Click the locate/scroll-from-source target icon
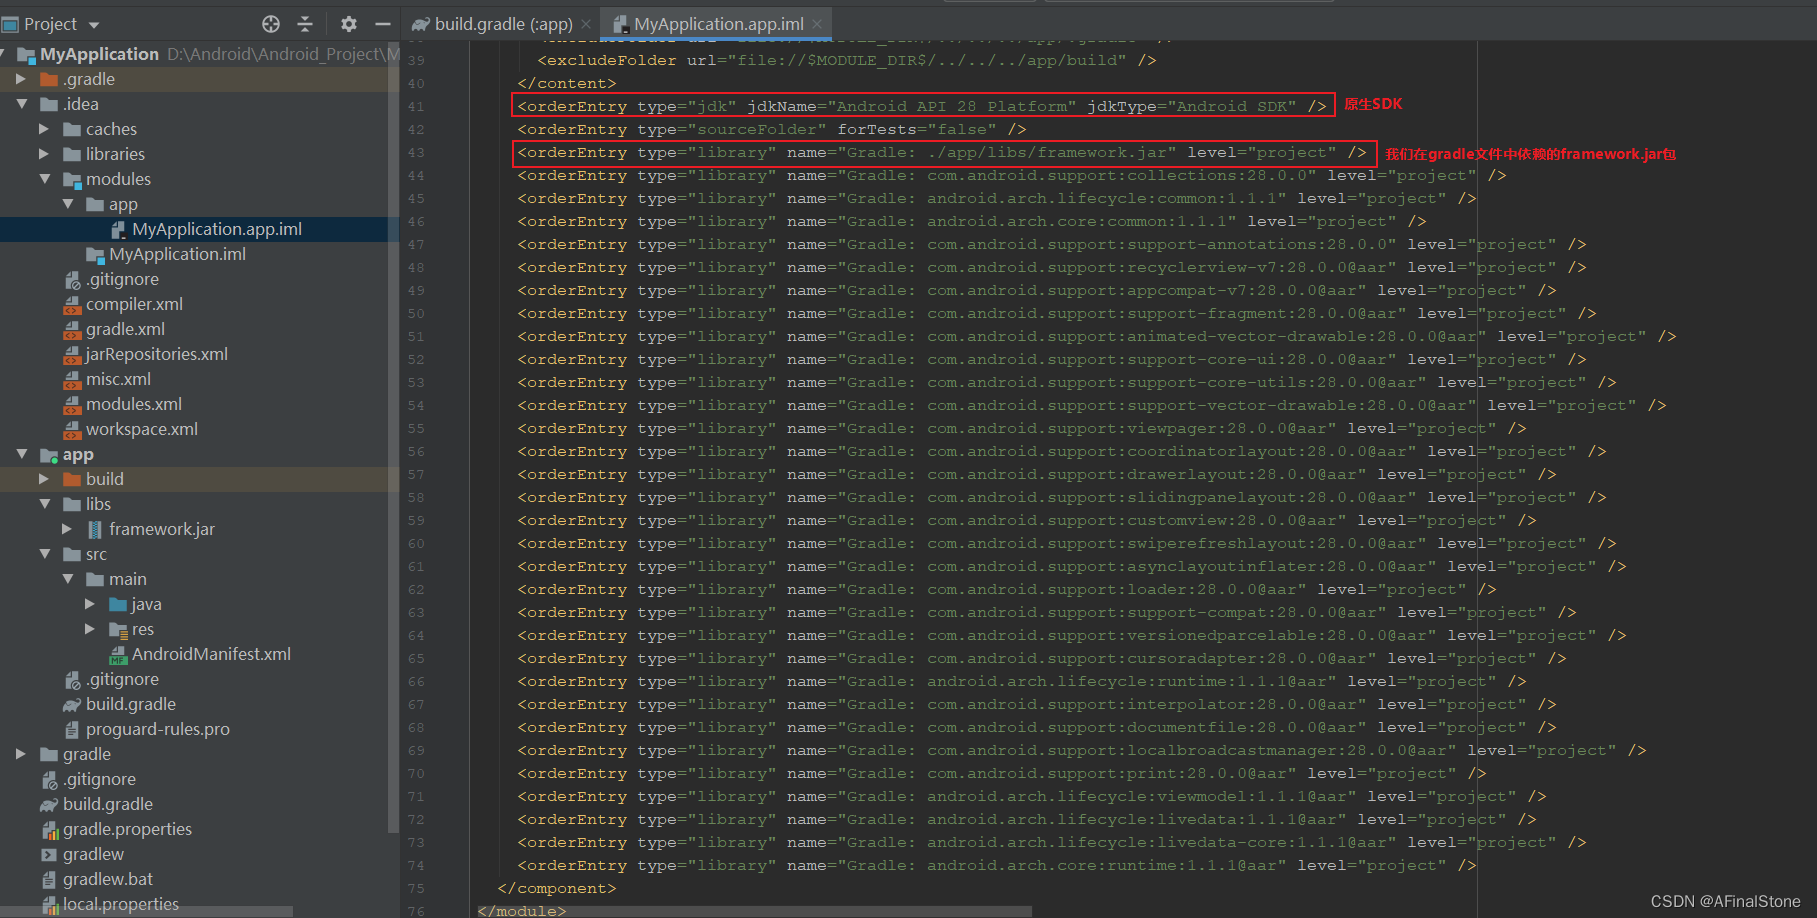1817x918 pixels. click(271, 24)
